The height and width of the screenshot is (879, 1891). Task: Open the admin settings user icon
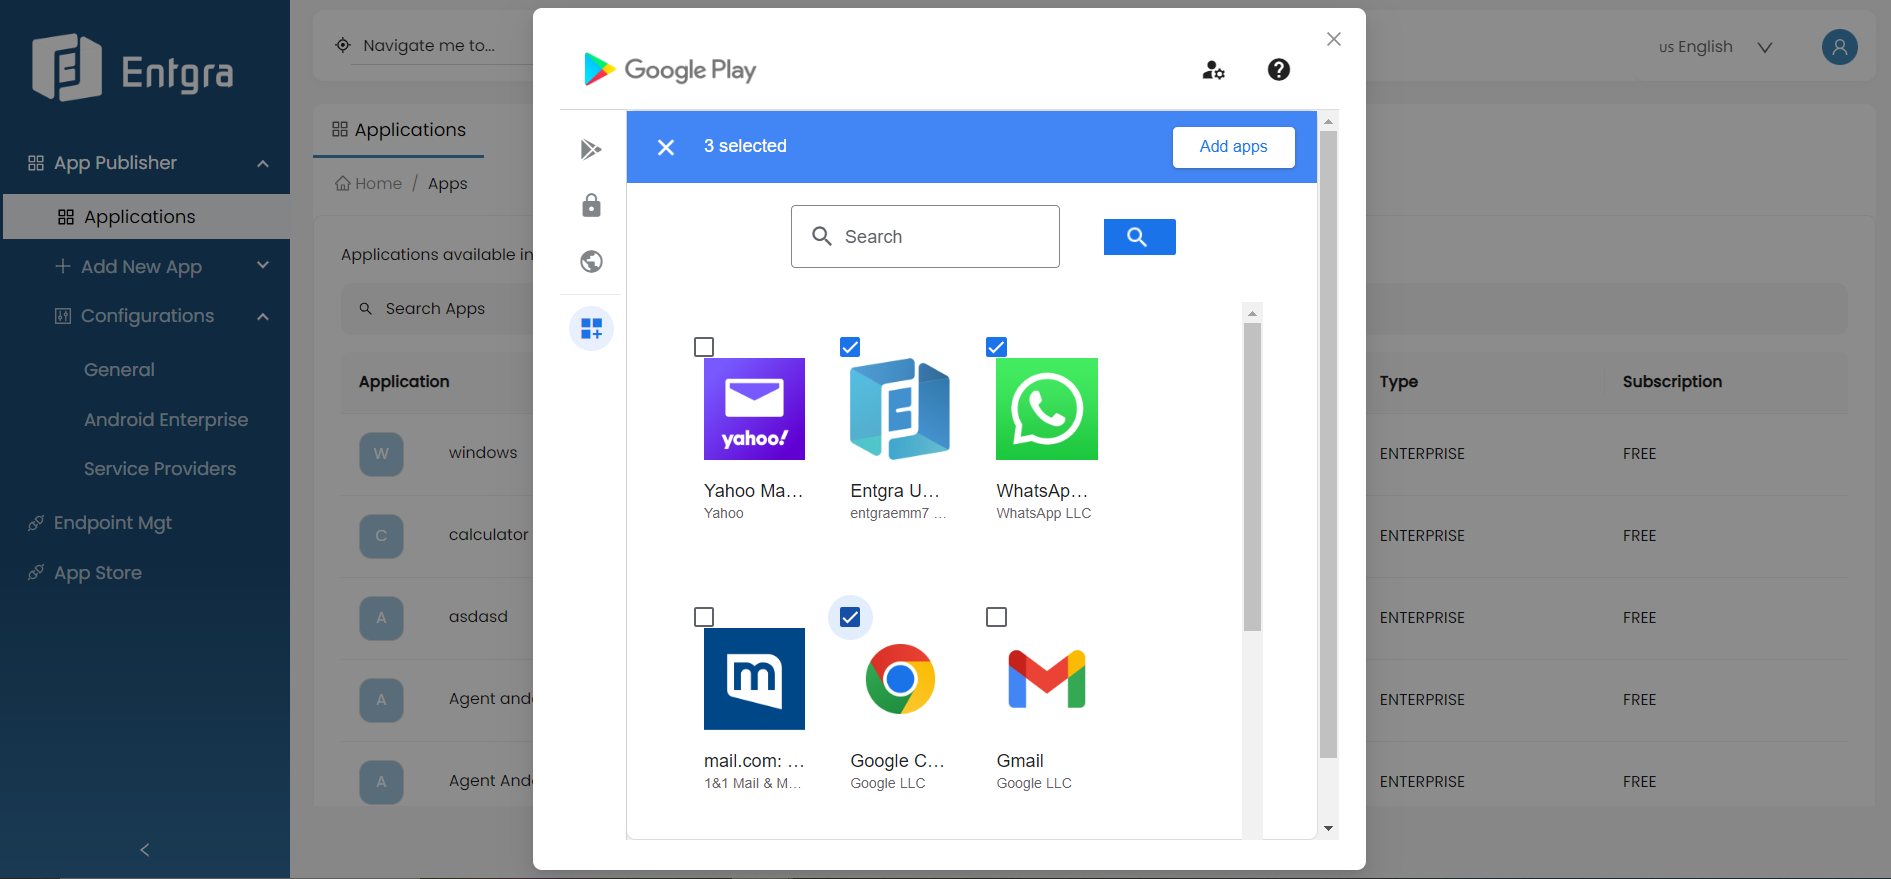[1213, 70]
